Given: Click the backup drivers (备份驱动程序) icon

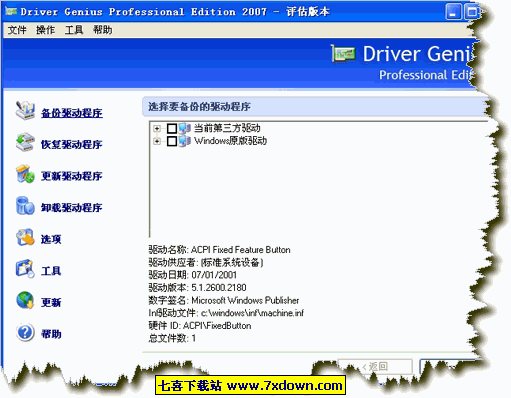Looking at the screenshot, I should click(x=25, y=111).
